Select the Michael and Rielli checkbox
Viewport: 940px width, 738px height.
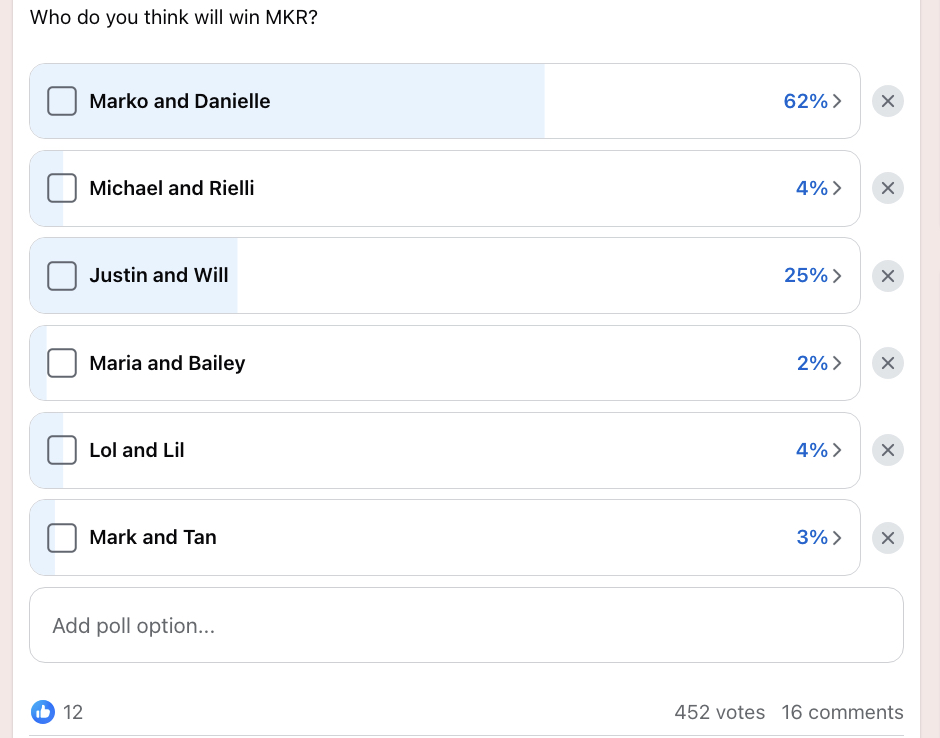(x=62, y=188)
